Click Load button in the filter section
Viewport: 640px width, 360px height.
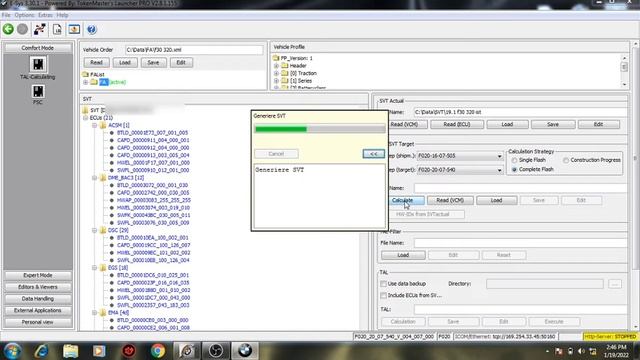403,255
